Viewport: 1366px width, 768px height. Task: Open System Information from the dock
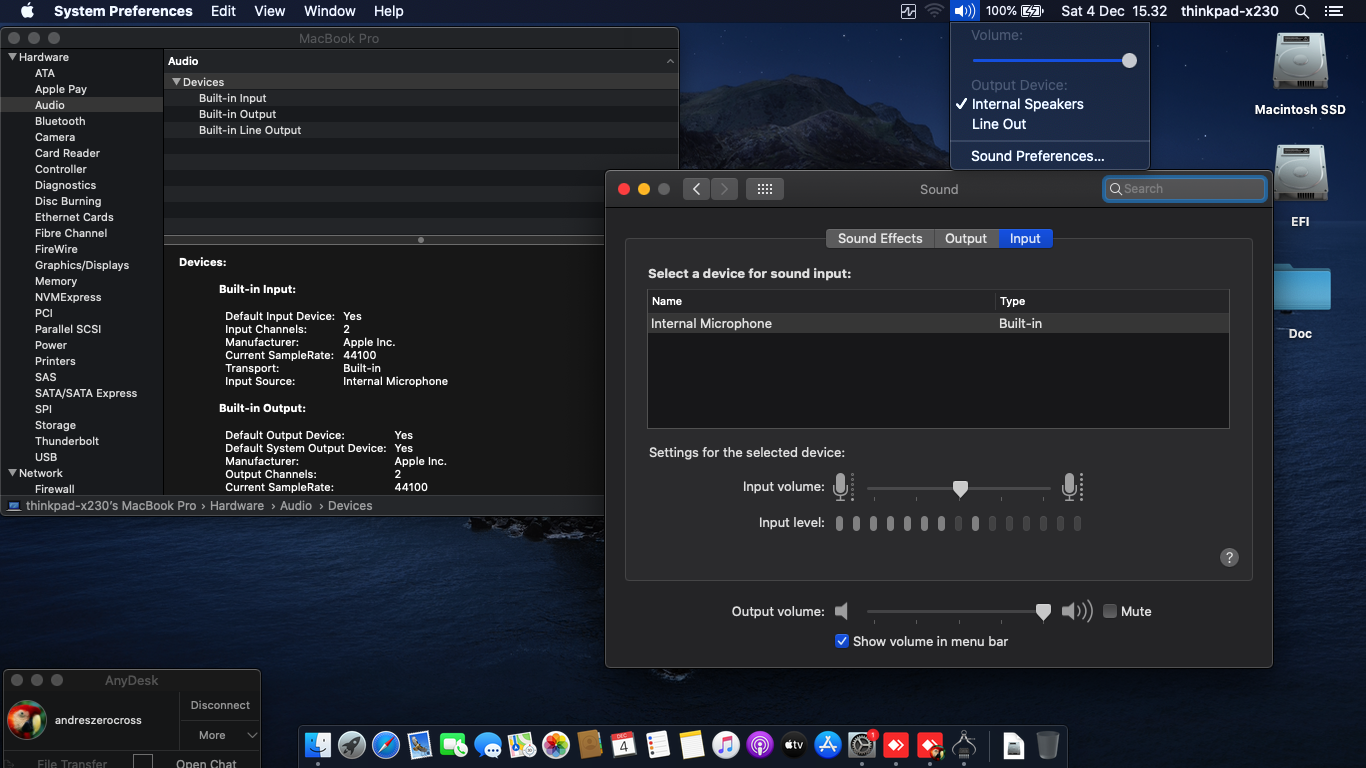coord(964,744)
